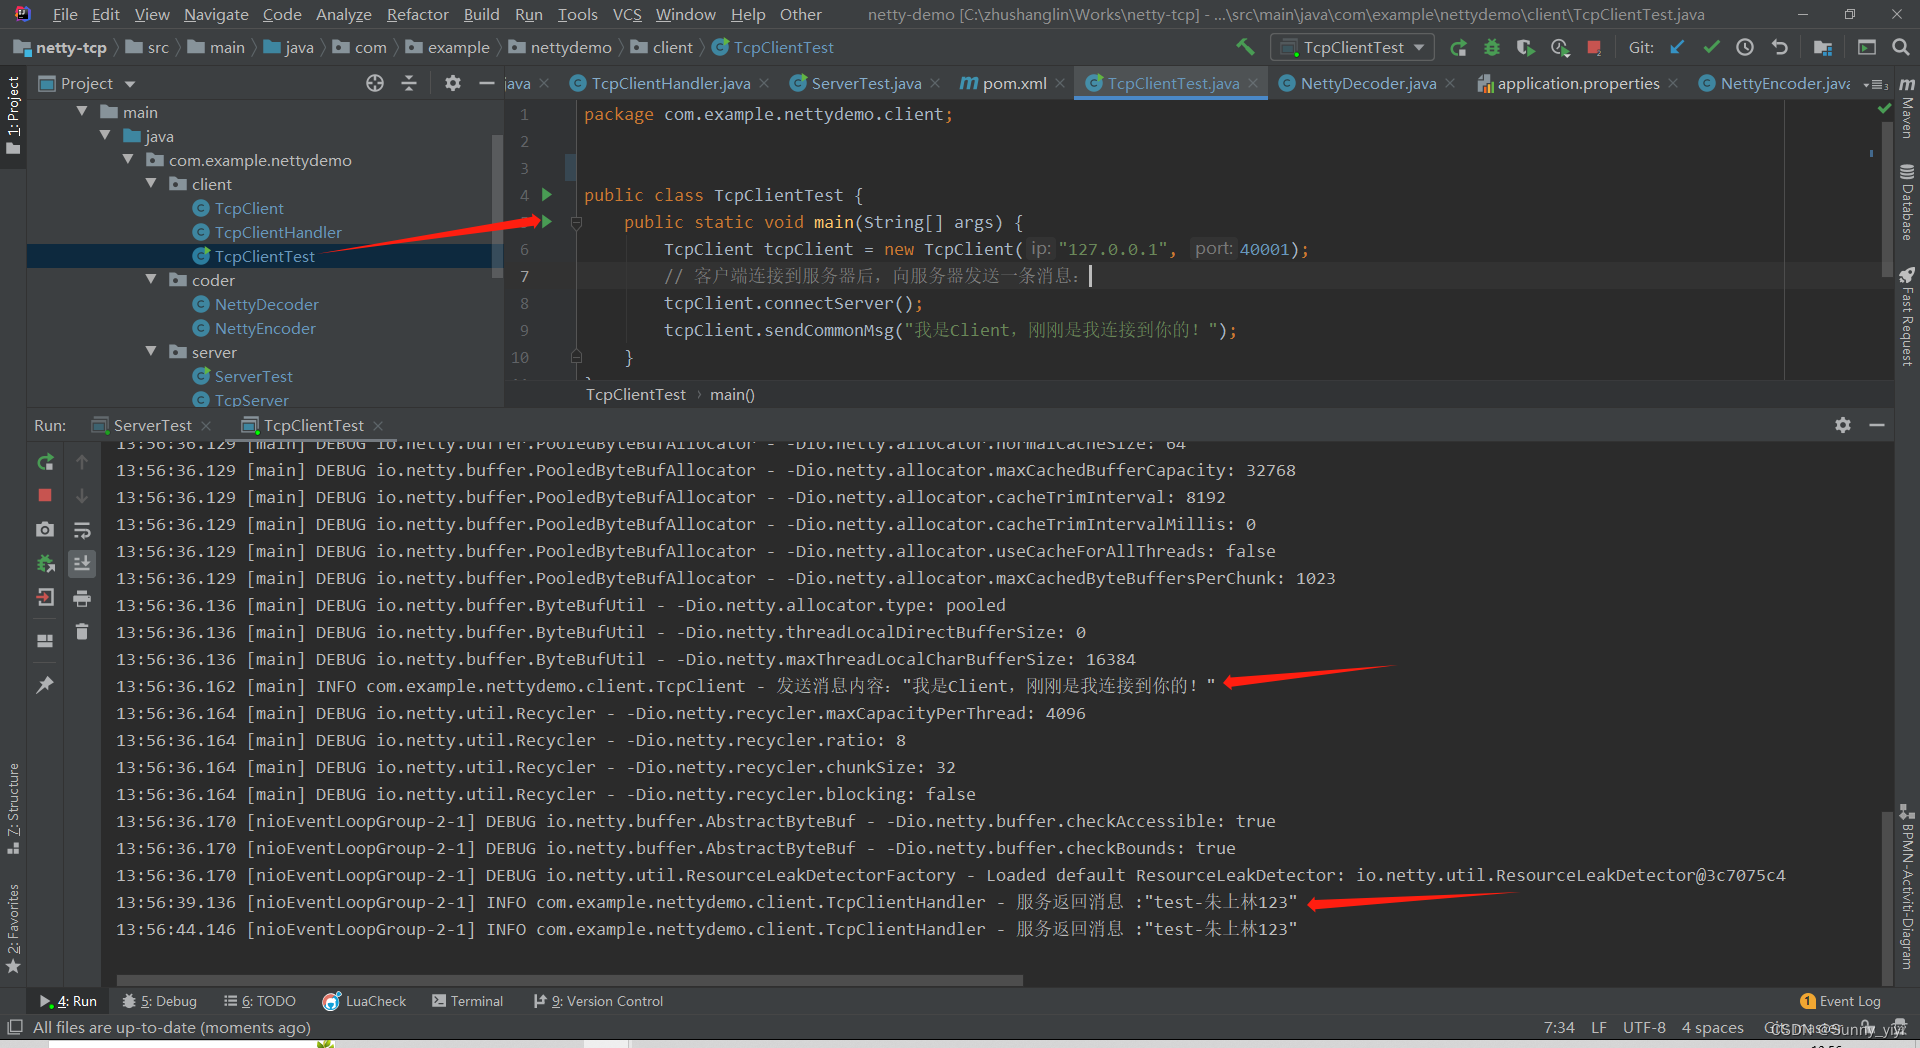Click run gutter arrow beside class TcpClientTest

point(547,194)
